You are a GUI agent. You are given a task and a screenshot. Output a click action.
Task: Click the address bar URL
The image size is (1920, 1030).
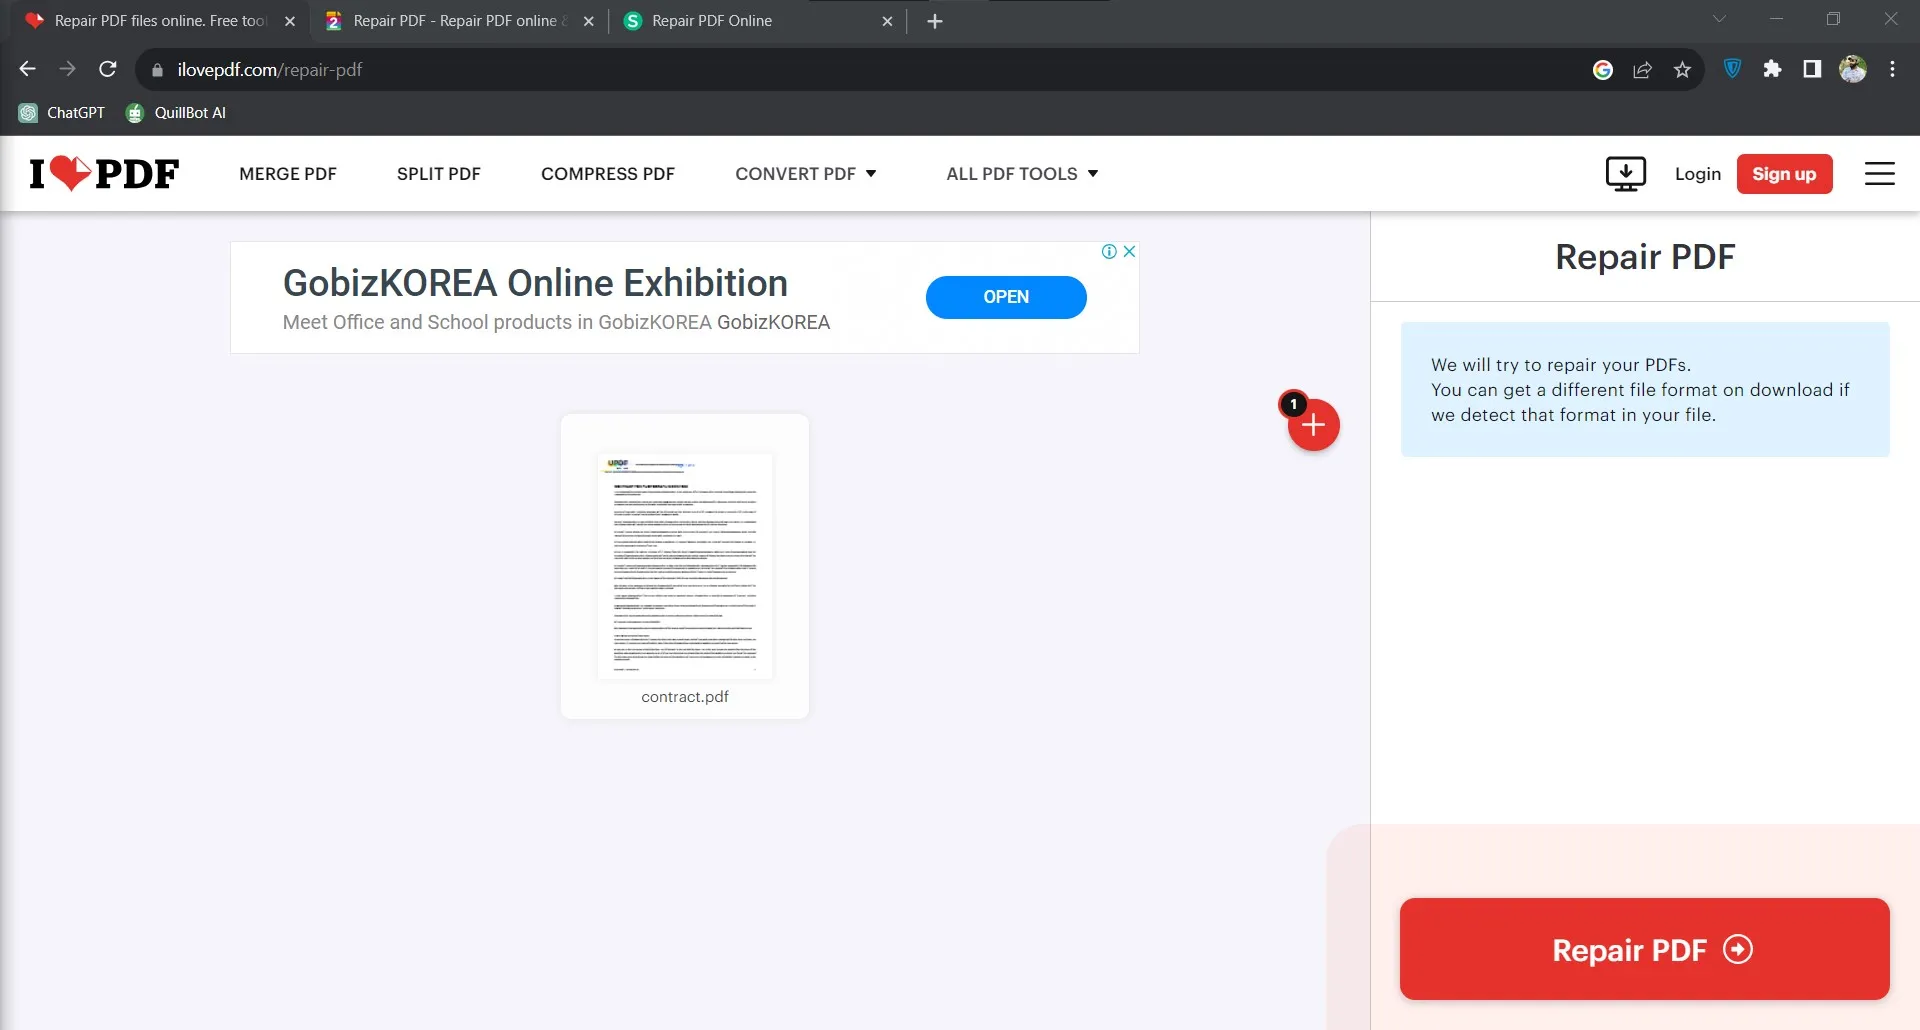tap(270, 70)
